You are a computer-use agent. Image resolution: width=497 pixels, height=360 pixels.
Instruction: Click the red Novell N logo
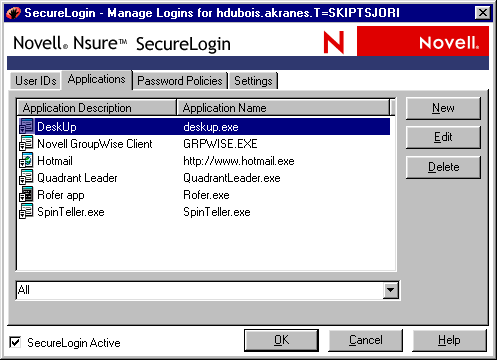click(x=334, y=42)
